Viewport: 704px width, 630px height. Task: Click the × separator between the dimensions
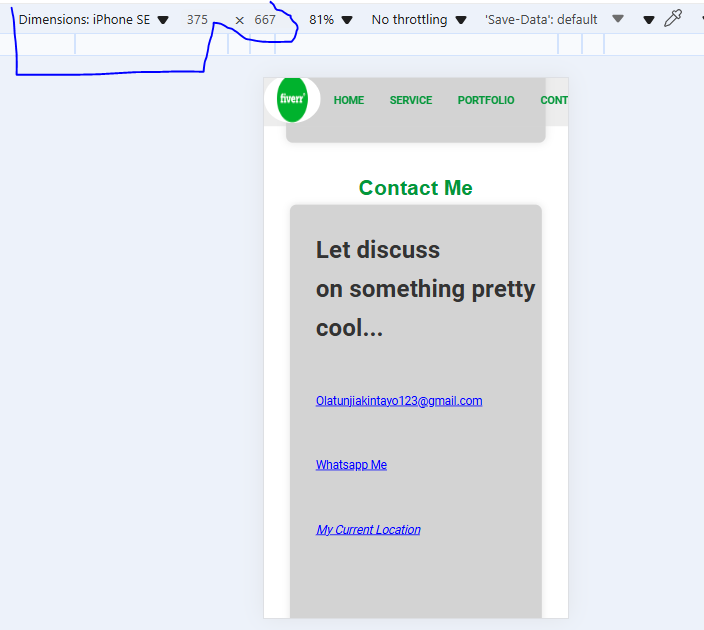(x=239, y=20)
